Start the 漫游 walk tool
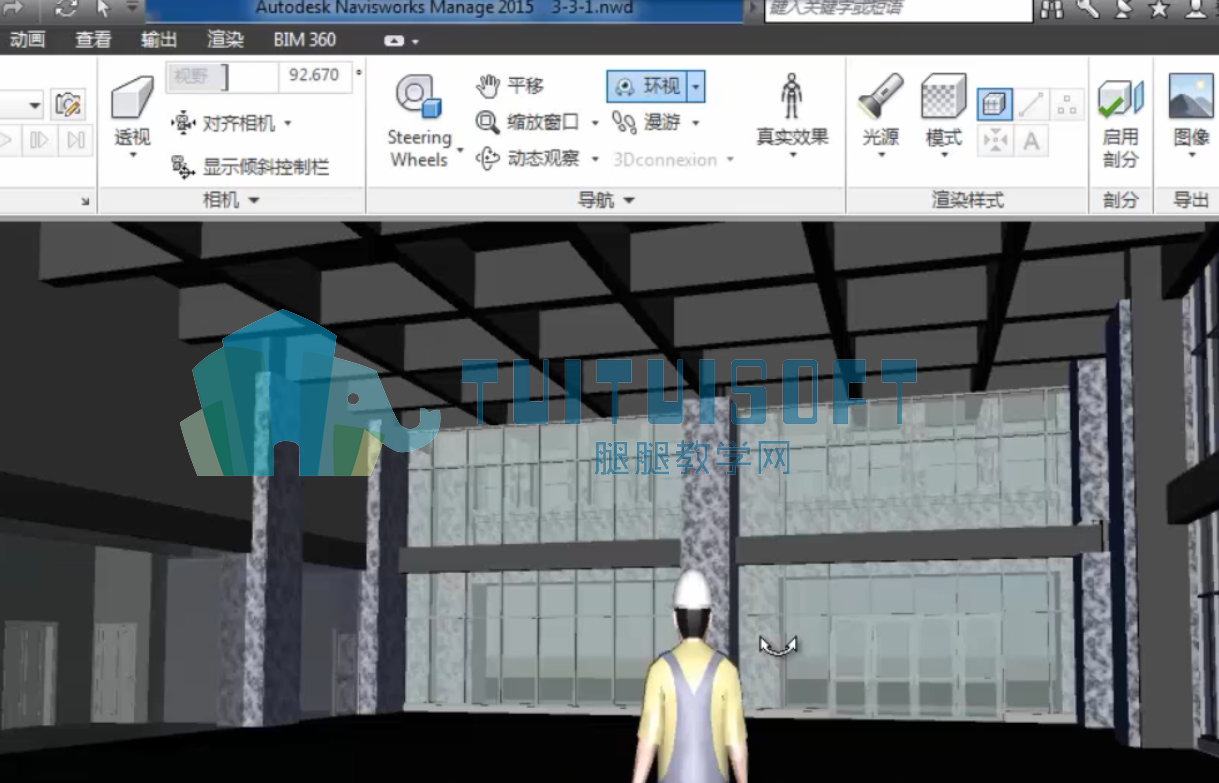 point(646,122)
